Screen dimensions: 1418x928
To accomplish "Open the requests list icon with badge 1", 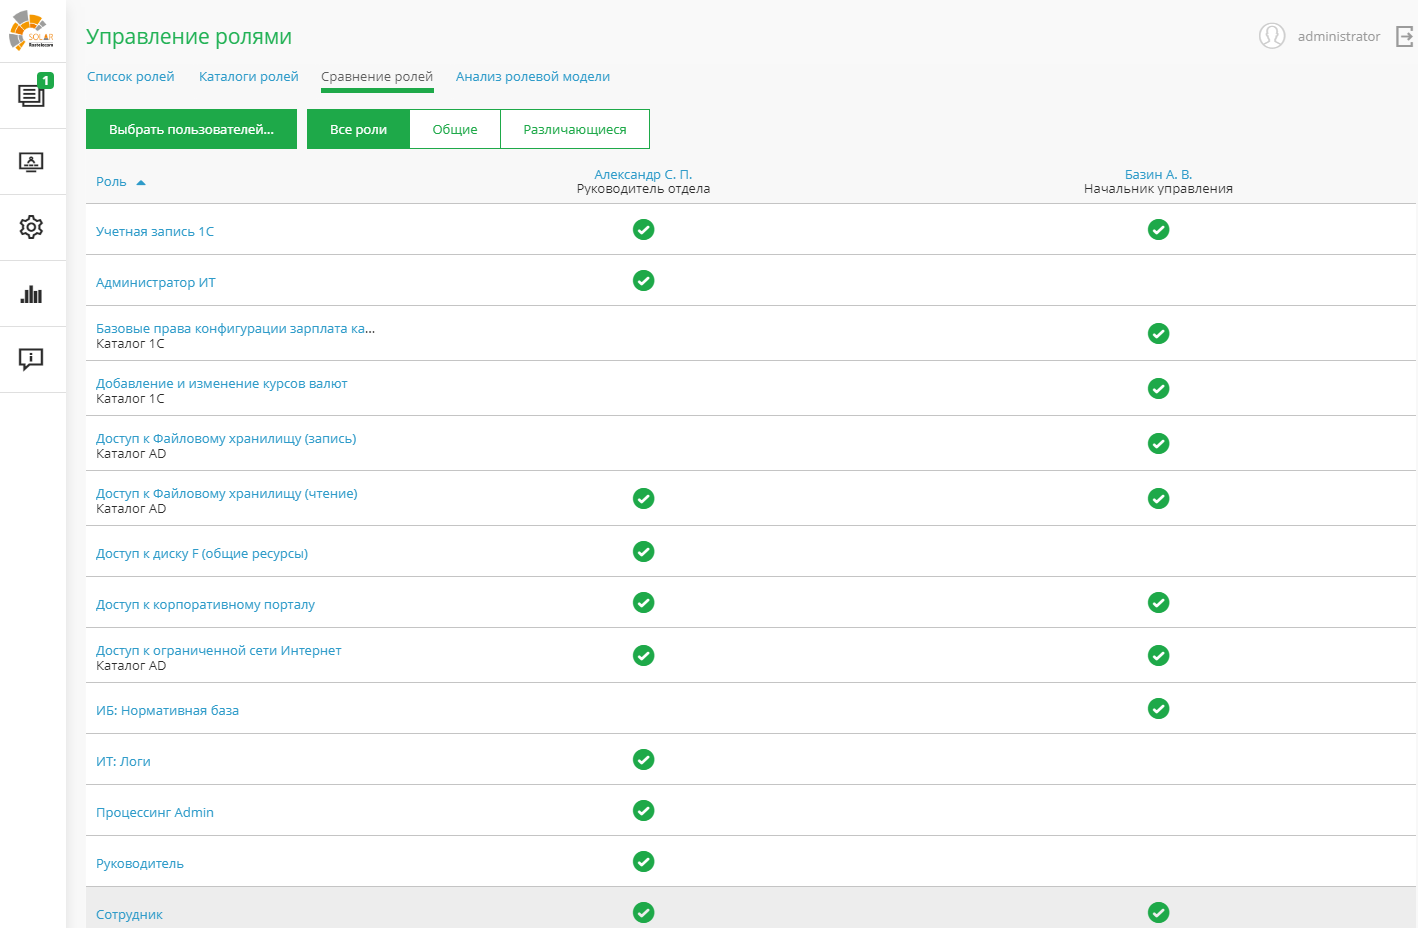I will (32, 95).
